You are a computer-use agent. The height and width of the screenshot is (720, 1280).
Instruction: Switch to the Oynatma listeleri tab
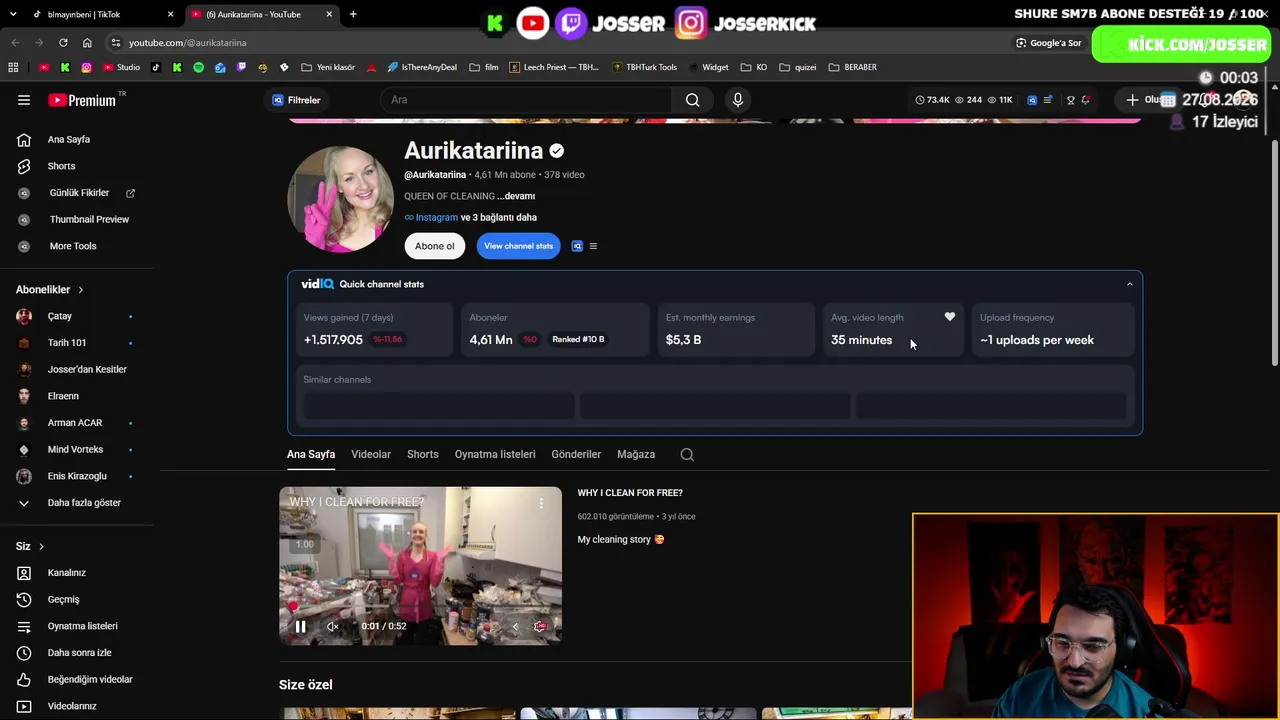[495, 454]
